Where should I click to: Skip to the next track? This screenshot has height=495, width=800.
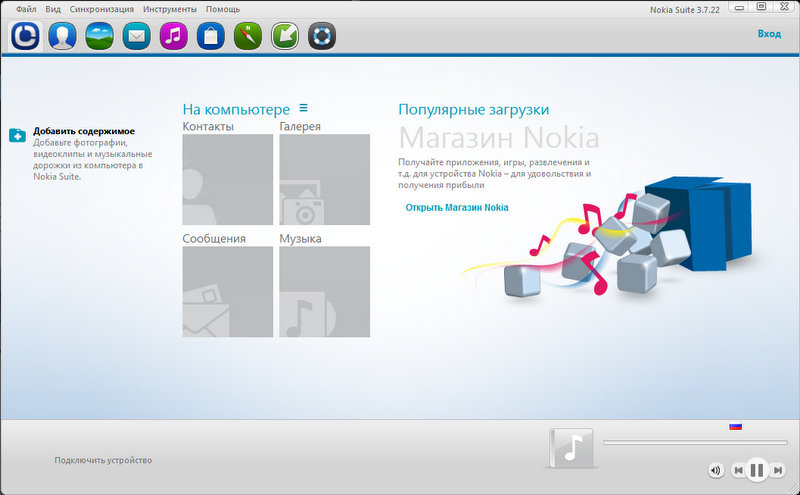pyautogui.click(x=777, y=470)
